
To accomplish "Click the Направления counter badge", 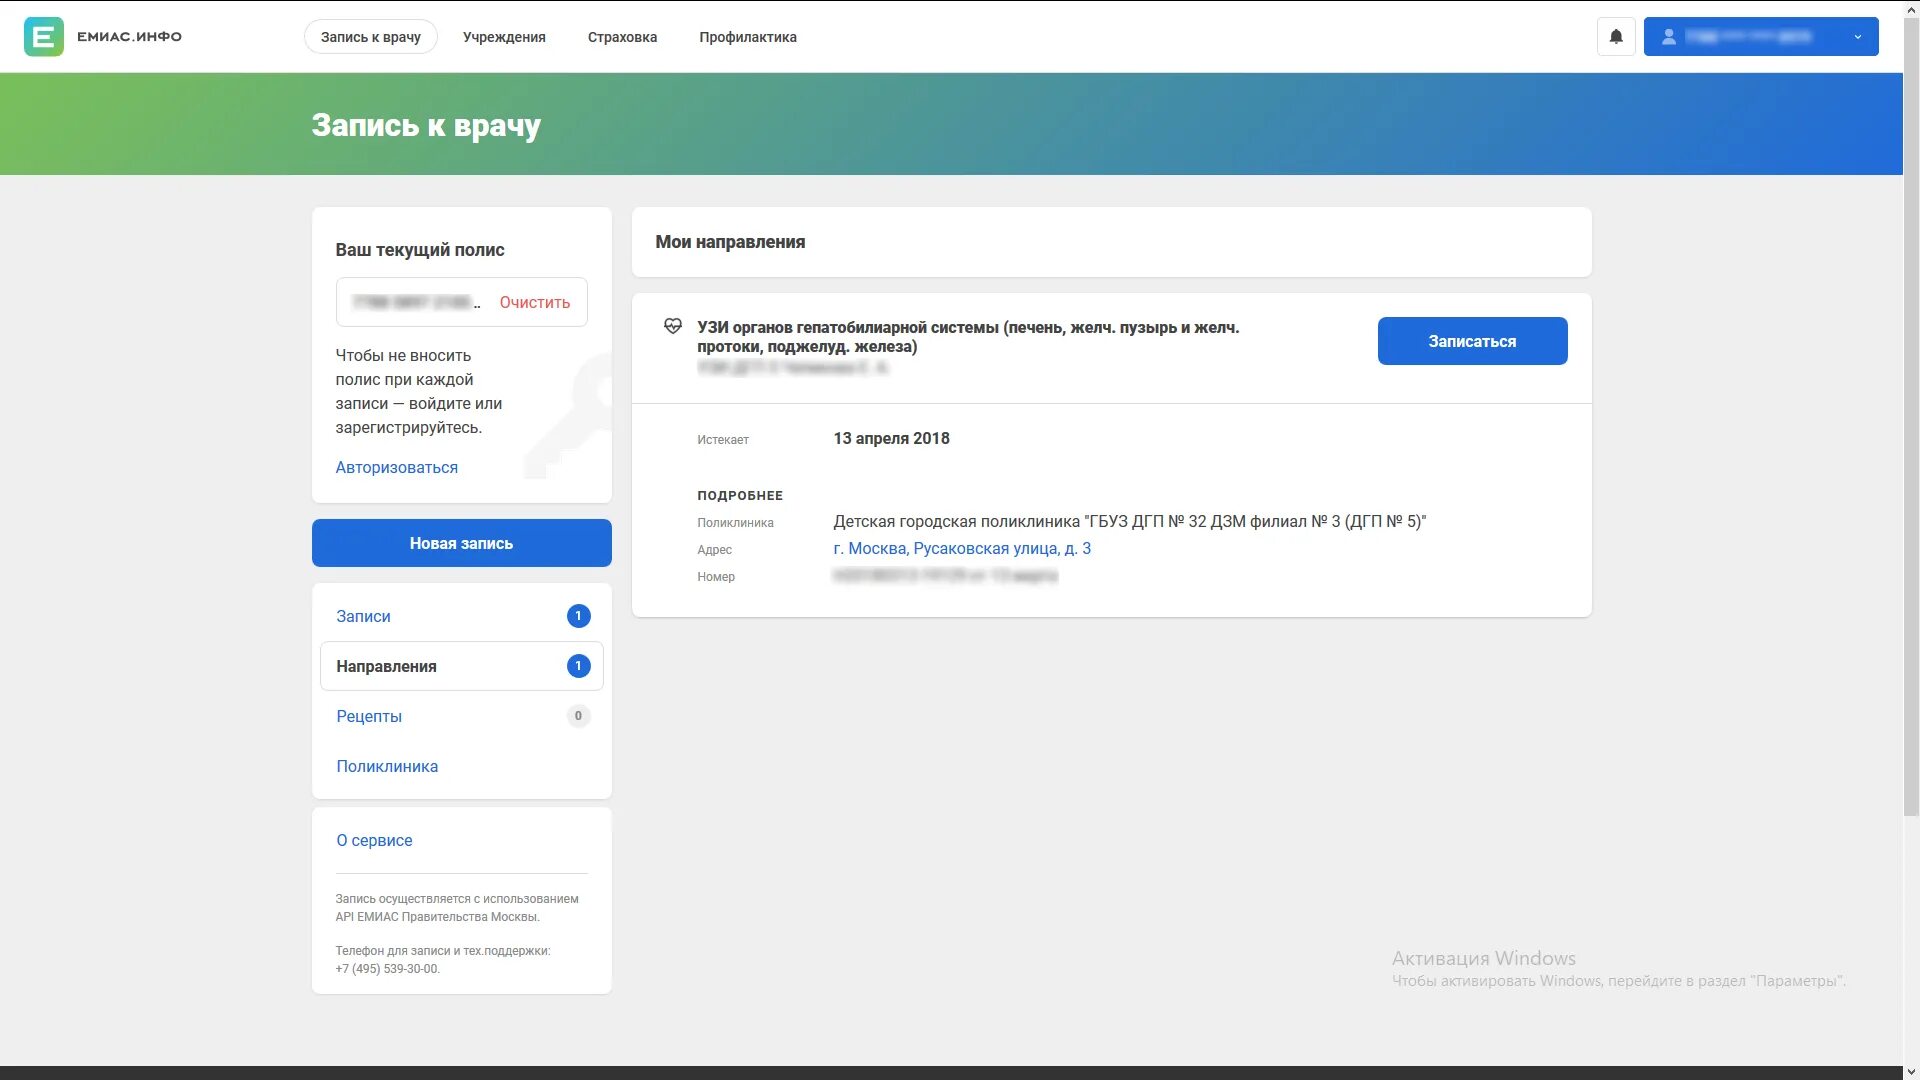I will pyautogui.click(x=578, y=666).
